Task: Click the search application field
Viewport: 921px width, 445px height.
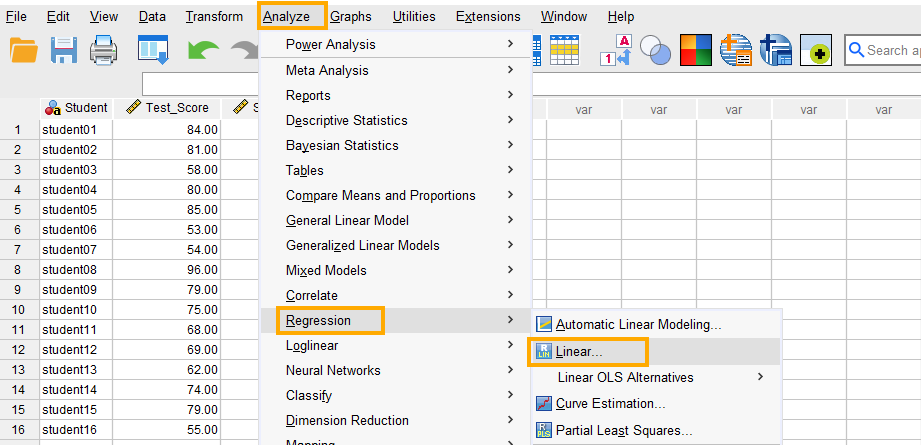Action: pyautogui.click(x=886, y=50)
